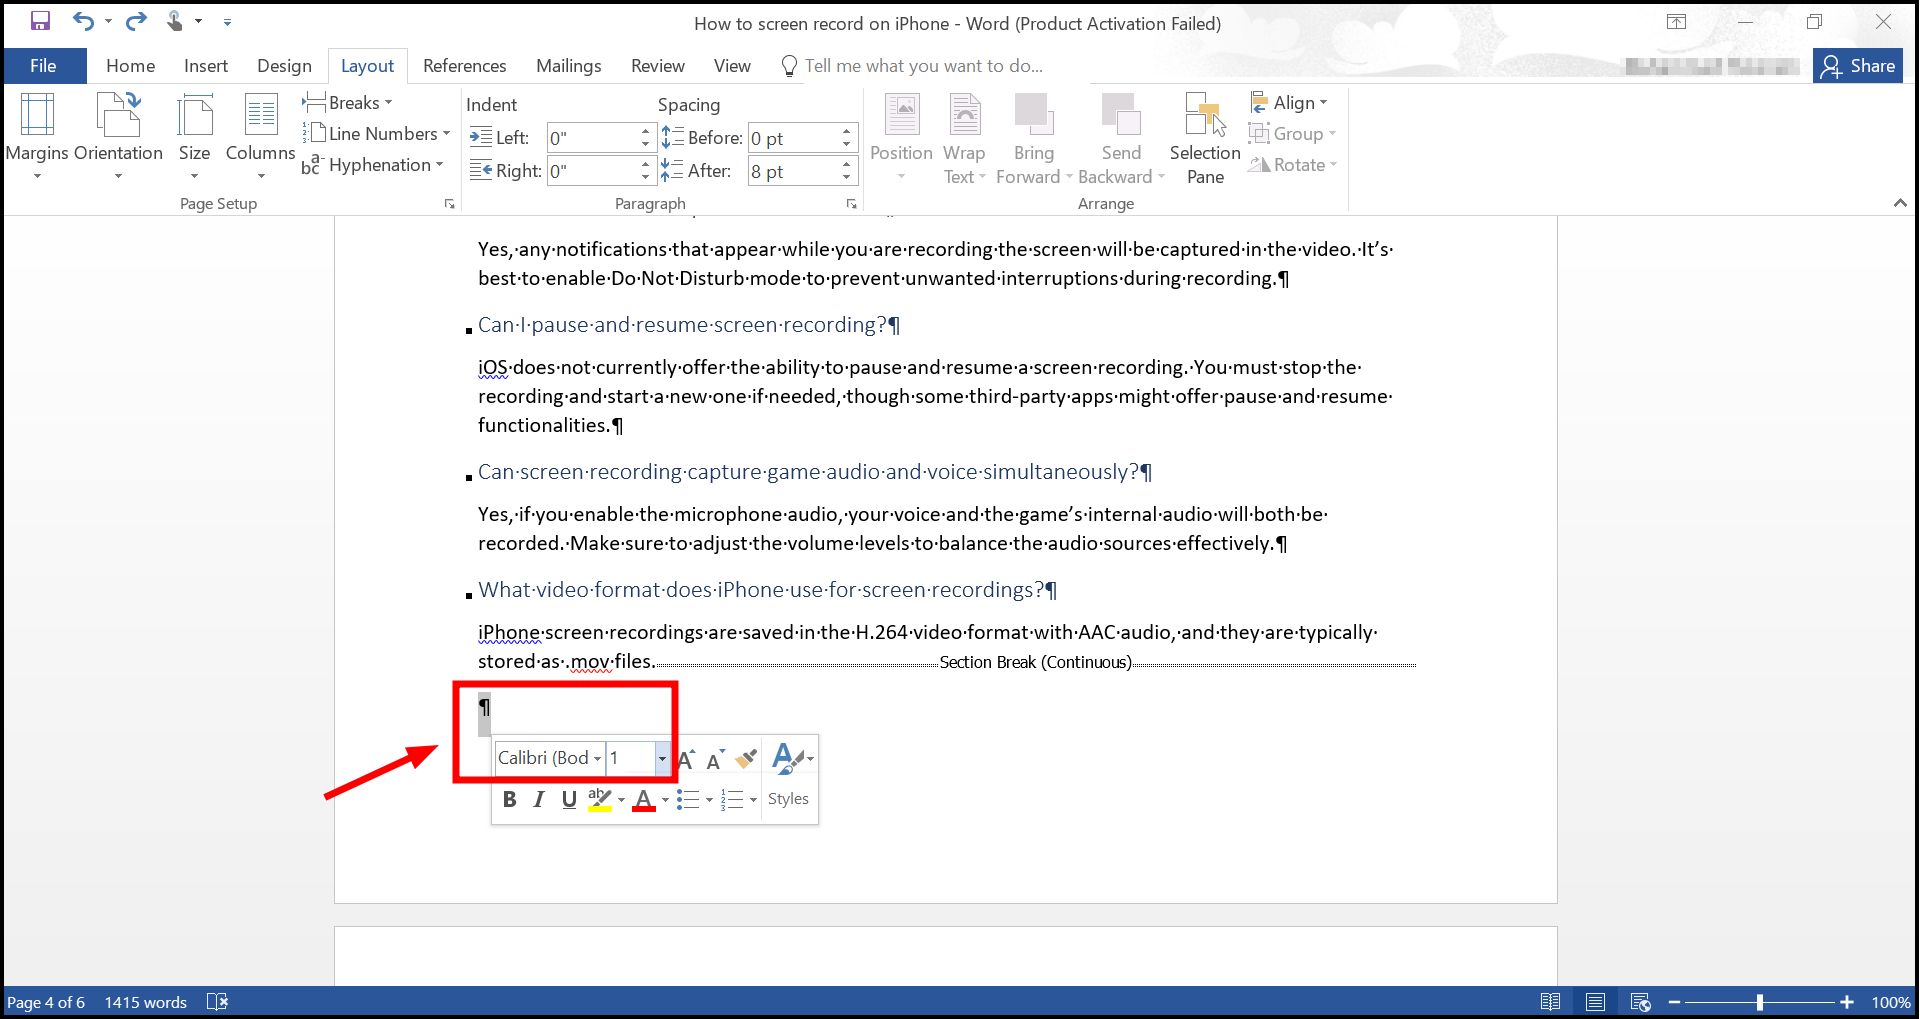
Task: Click the Share button
Action: [x=1858, y=66]
